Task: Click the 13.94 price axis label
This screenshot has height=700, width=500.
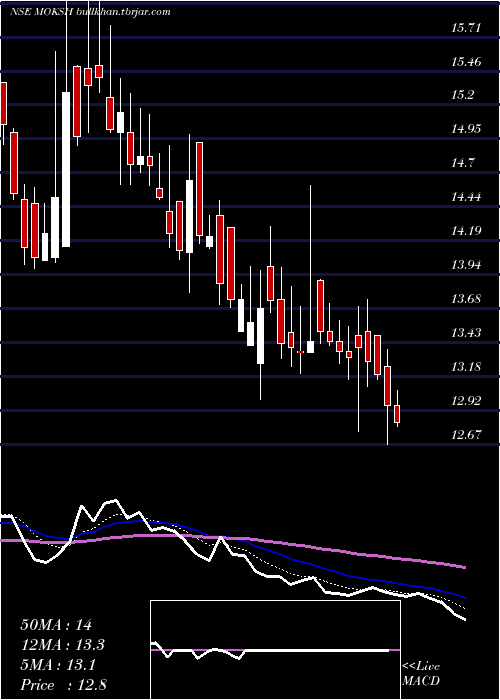Action: coord(466,265)
